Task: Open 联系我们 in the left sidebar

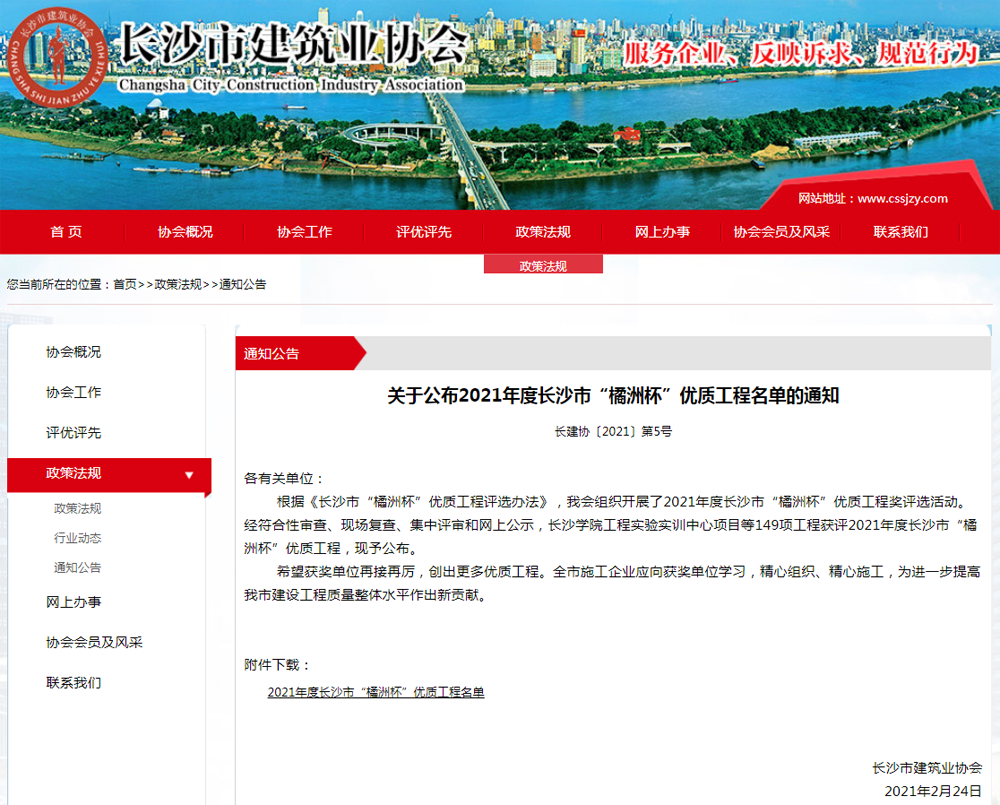Action: point(73,683)
